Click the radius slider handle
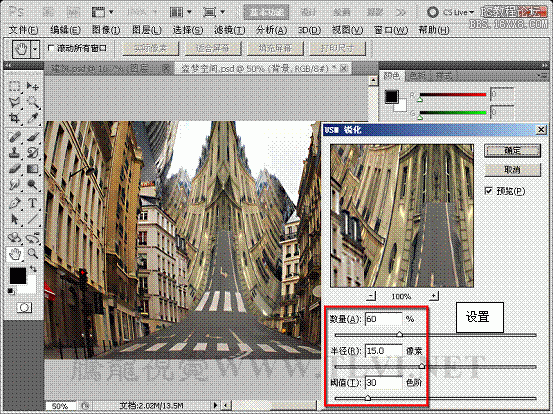This screenshot has height=414, width=553. (x=421, y=366)
